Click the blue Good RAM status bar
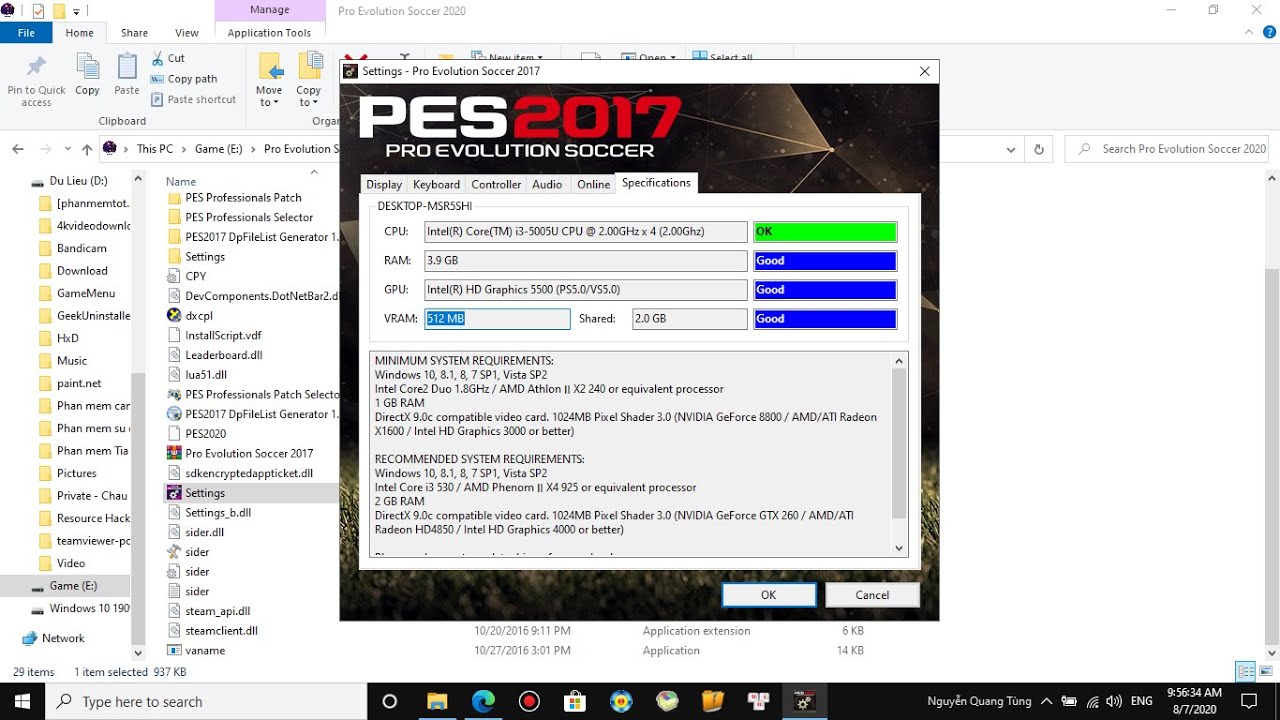The width and height of the screenshot is (1280, 720). point(825,261)
